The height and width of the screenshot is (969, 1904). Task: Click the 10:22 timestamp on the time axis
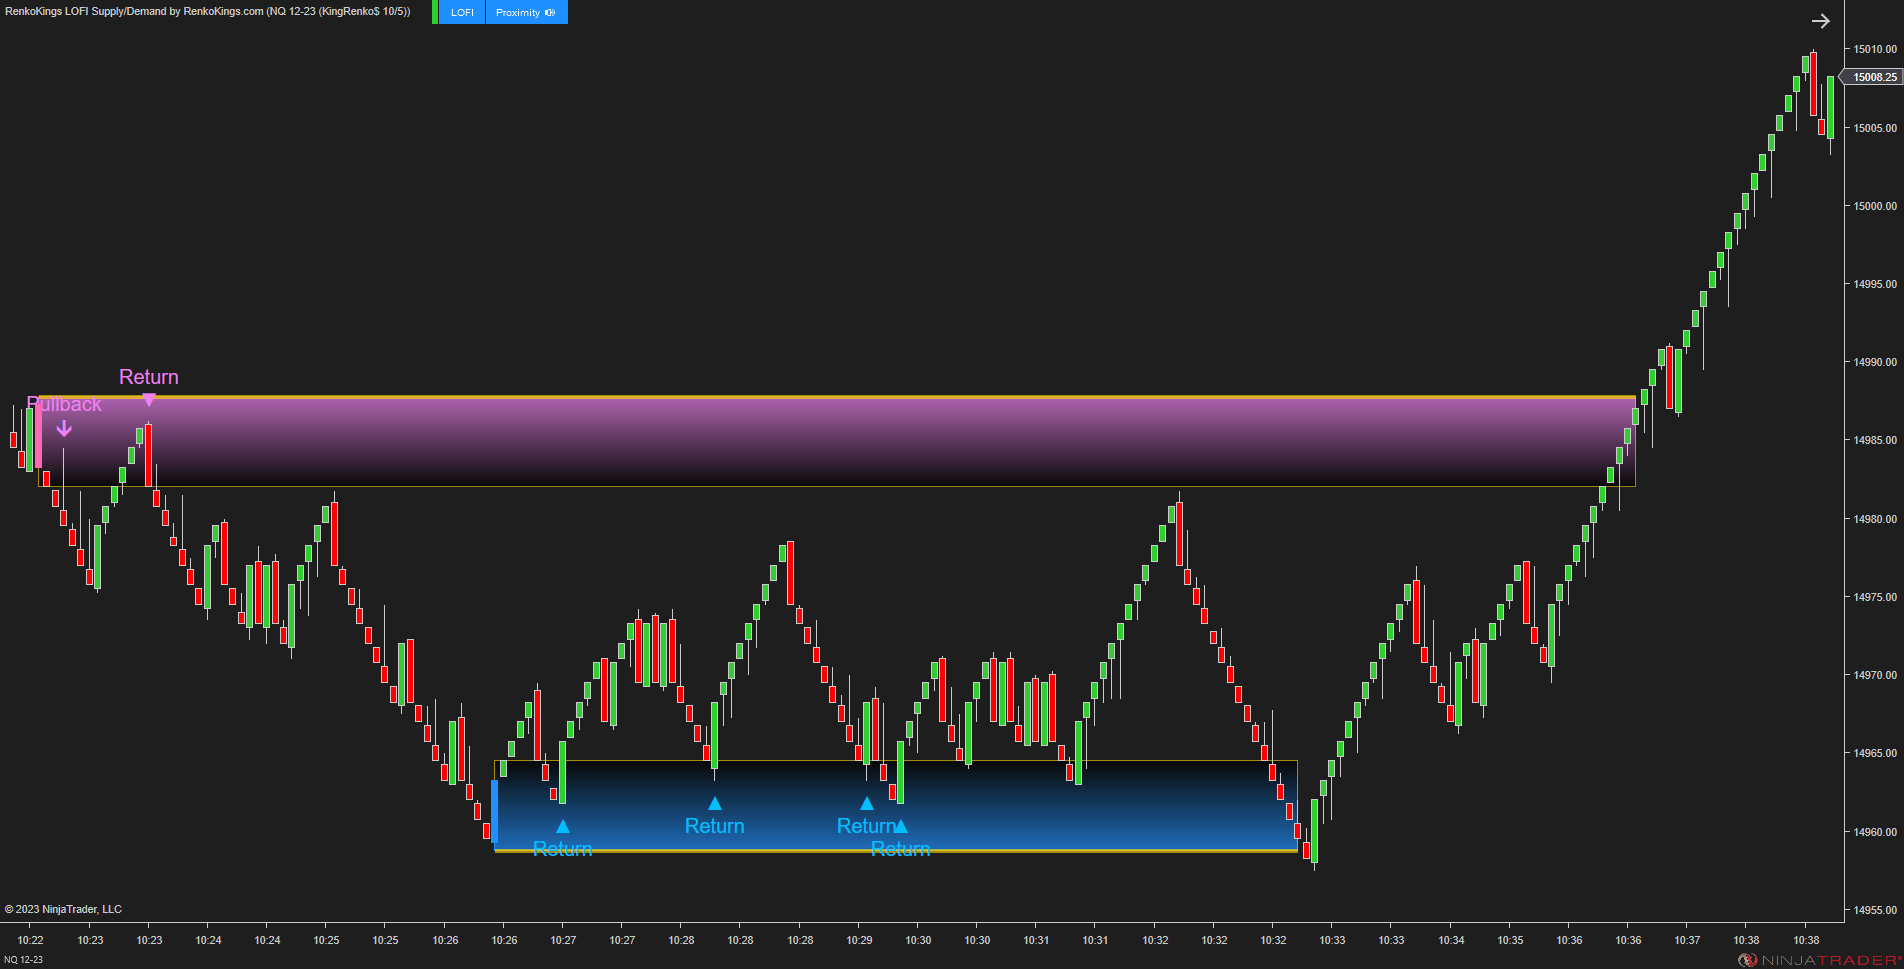tap(30, 939)
